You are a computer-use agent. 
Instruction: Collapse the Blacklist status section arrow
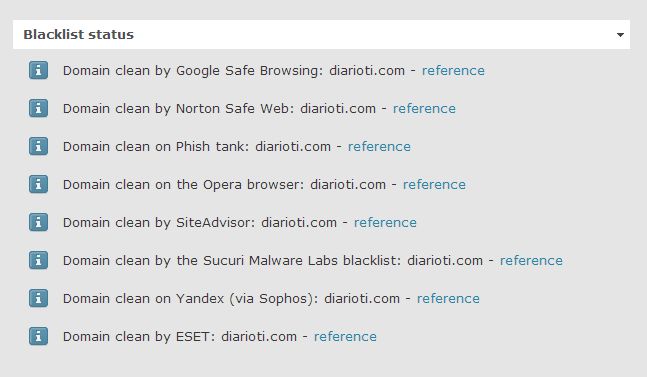tap(620, 35)
